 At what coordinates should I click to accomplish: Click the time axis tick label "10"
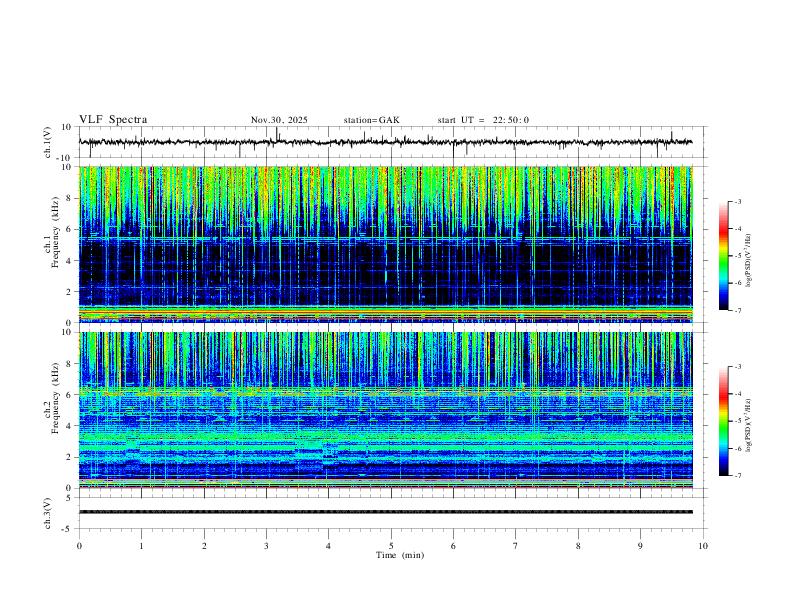(x=703, y=546)
